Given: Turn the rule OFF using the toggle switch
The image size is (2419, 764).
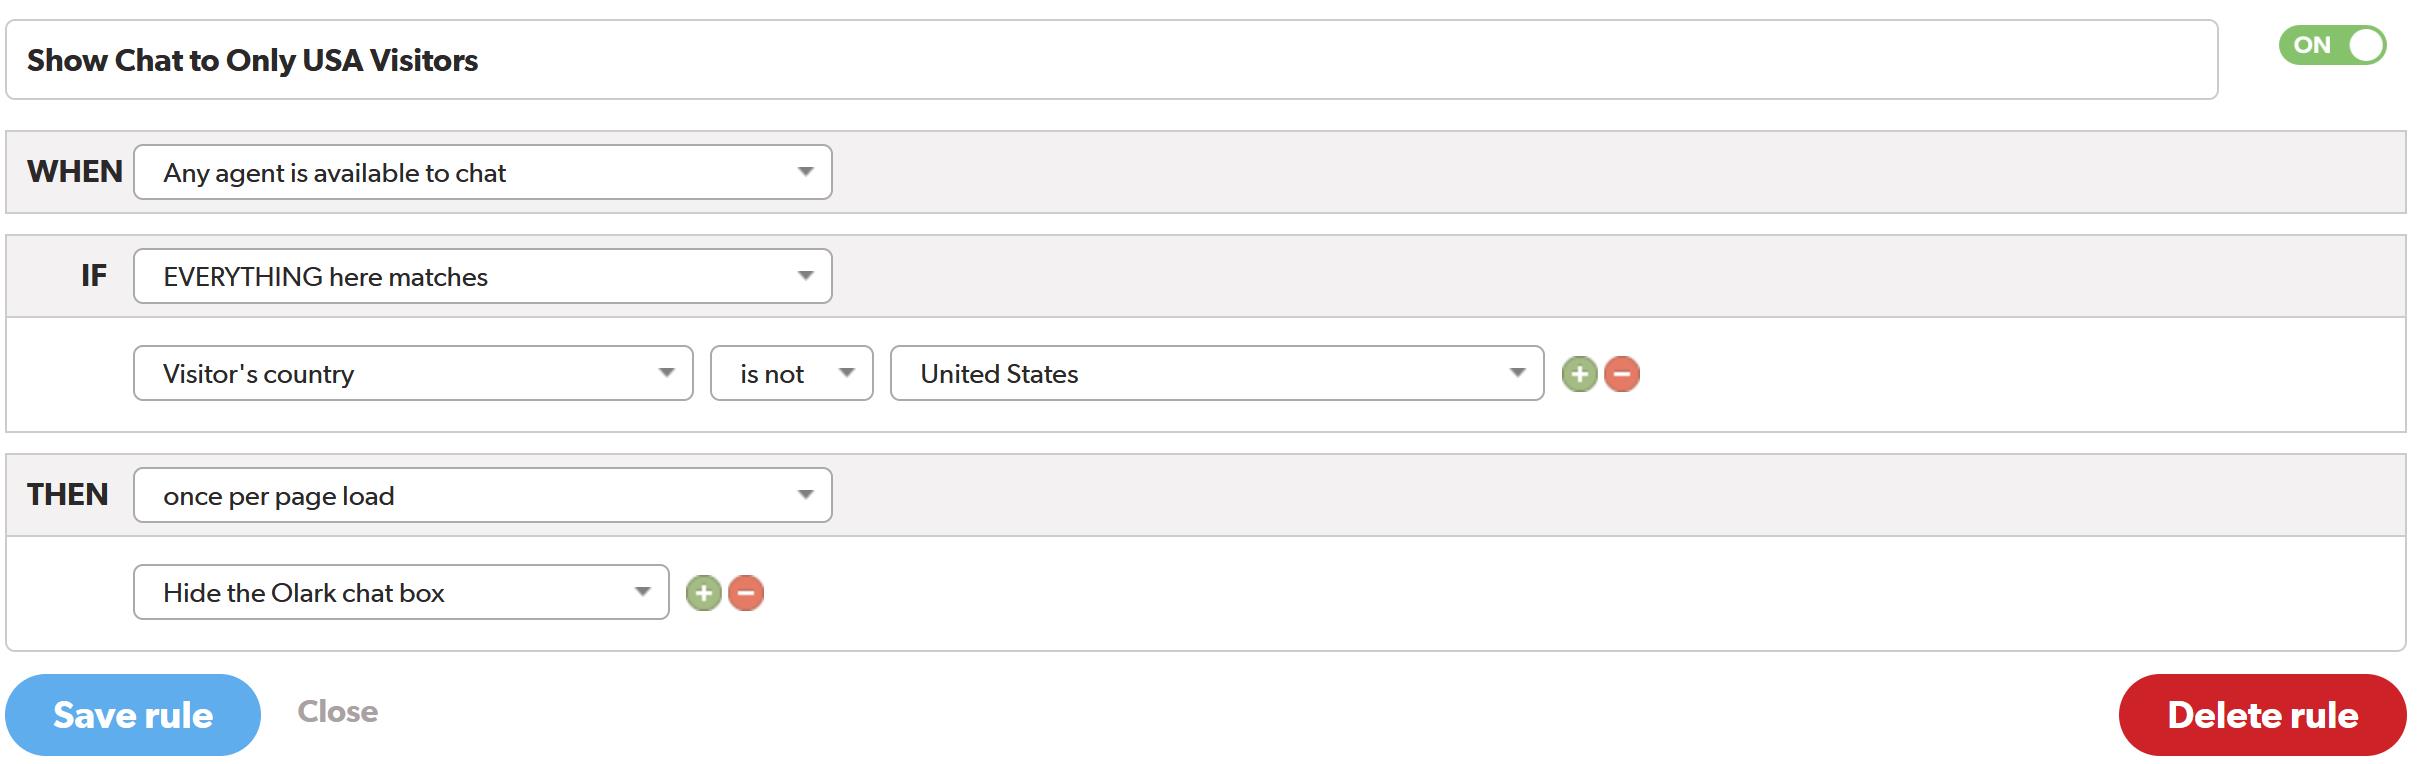Looking at the screenshot, I should (2333, 44).
